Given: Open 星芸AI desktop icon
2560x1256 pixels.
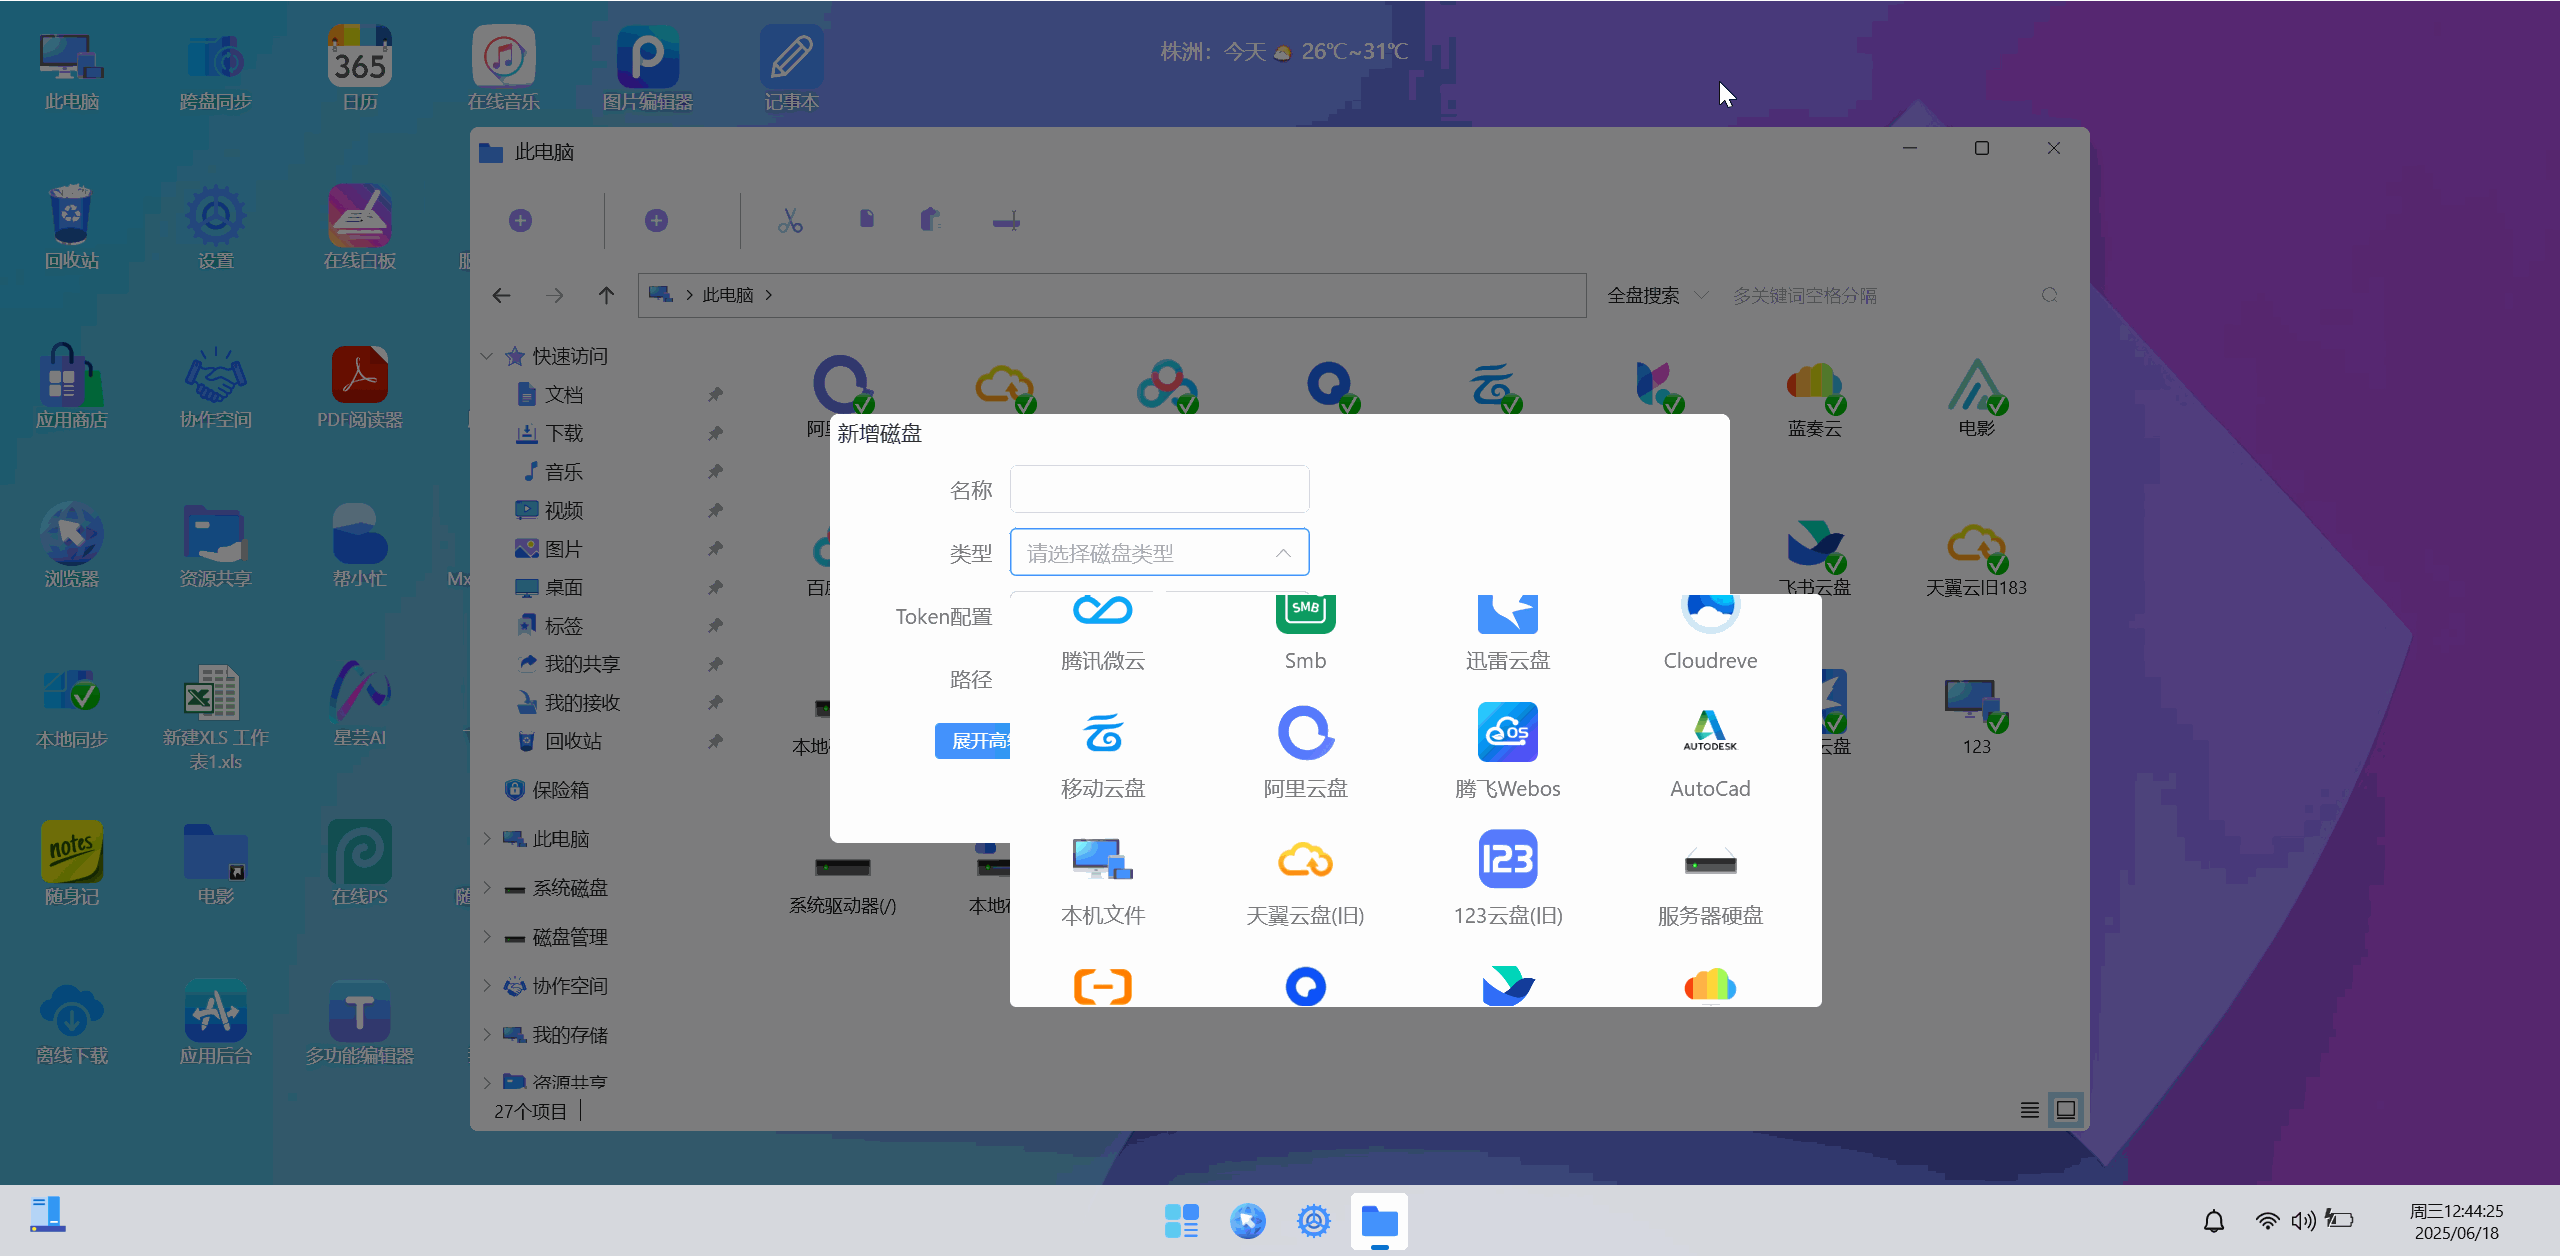Looking at the screenshot, I should click(360, 705).
